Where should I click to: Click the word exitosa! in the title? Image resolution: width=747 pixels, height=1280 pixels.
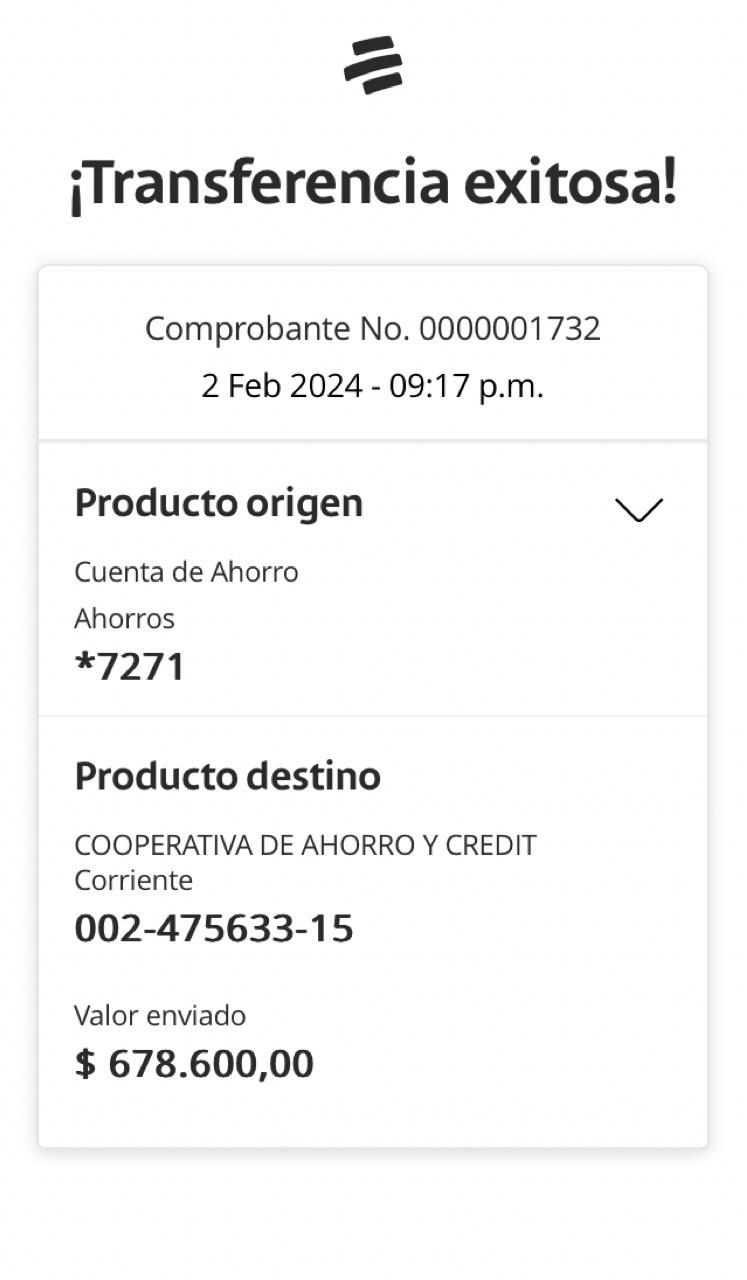point(570,184)
